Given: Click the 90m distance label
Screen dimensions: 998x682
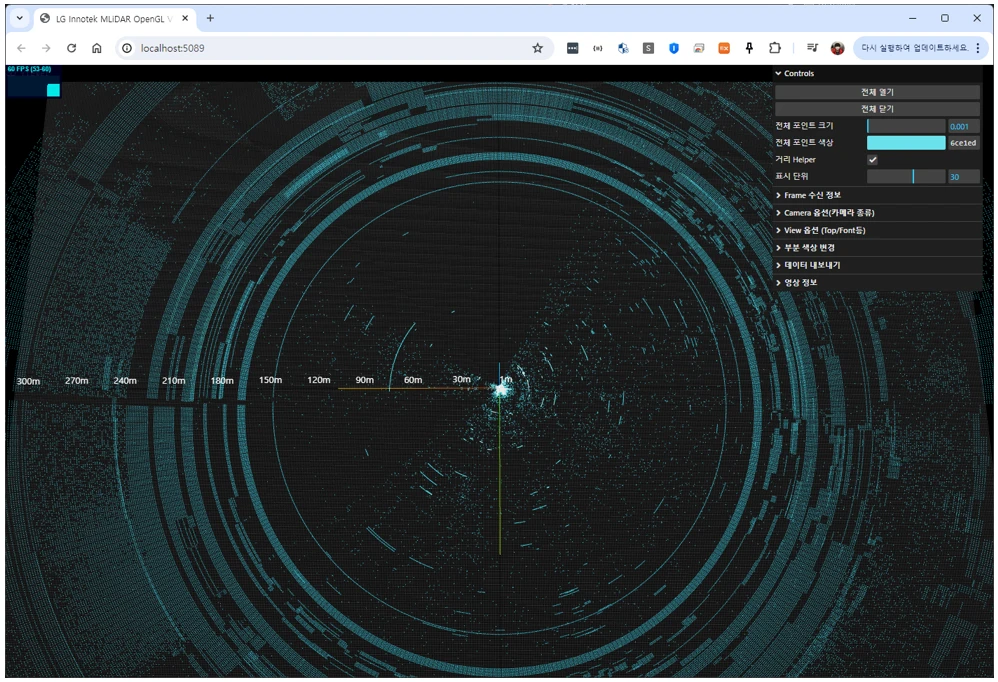Looking at the screenshot, I should click(364, 380).
